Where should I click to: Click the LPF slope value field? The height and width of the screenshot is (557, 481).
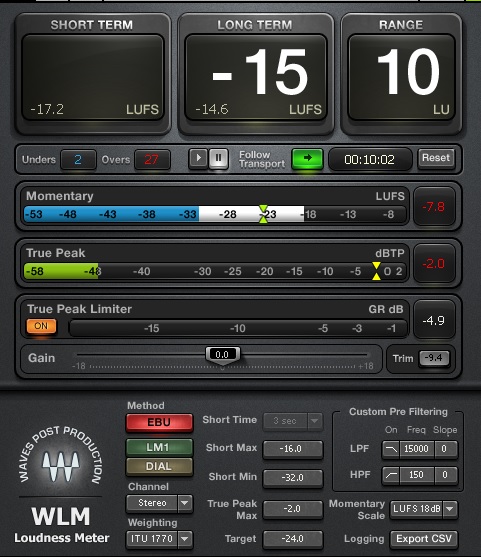(x=445, y=449)
